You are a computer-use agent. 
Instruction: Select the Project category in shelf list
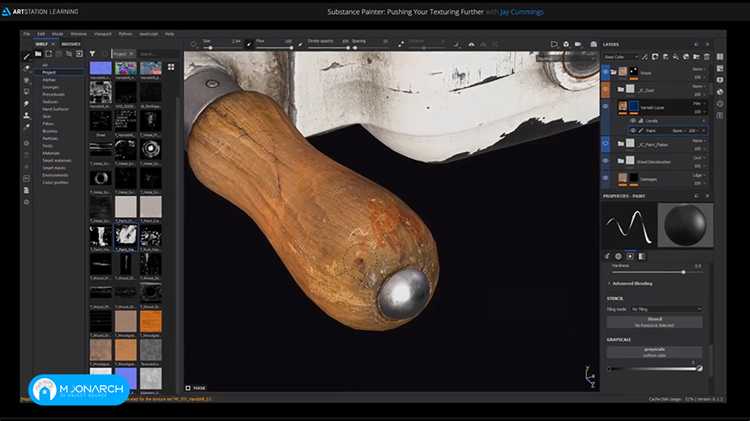point(49,72)
